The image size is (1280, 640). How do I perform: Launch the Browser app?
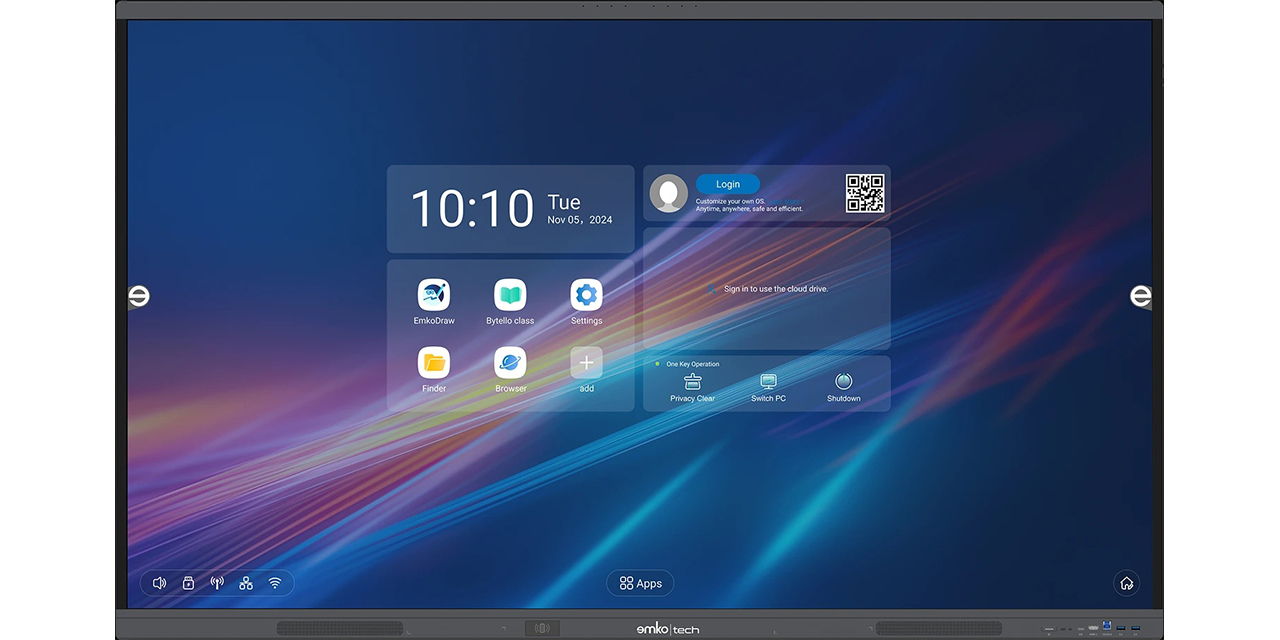pos(510,363)
